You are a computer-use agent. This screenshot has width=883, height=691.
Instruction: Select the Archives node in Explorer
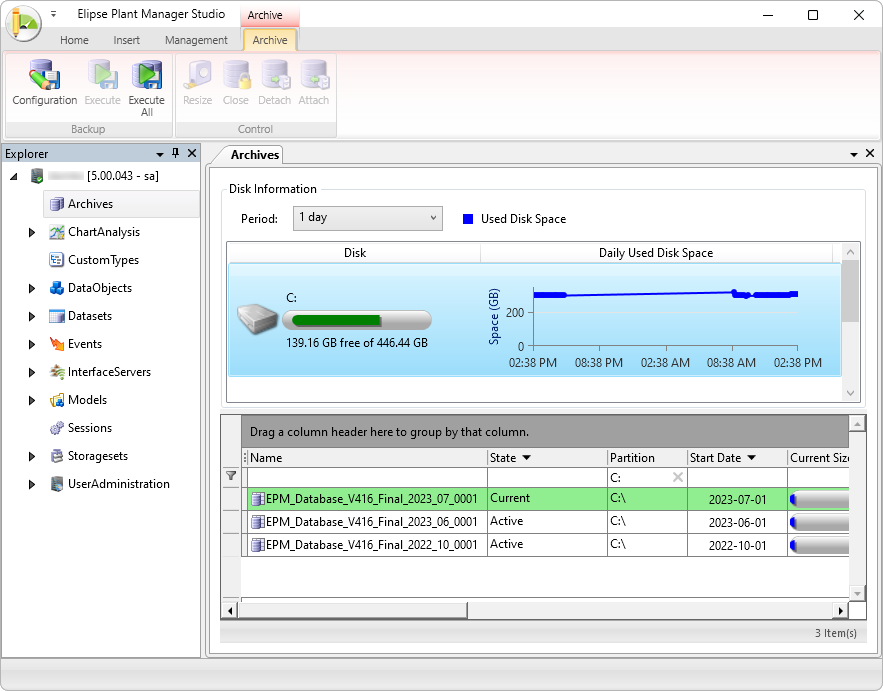[x=90, y=204]
